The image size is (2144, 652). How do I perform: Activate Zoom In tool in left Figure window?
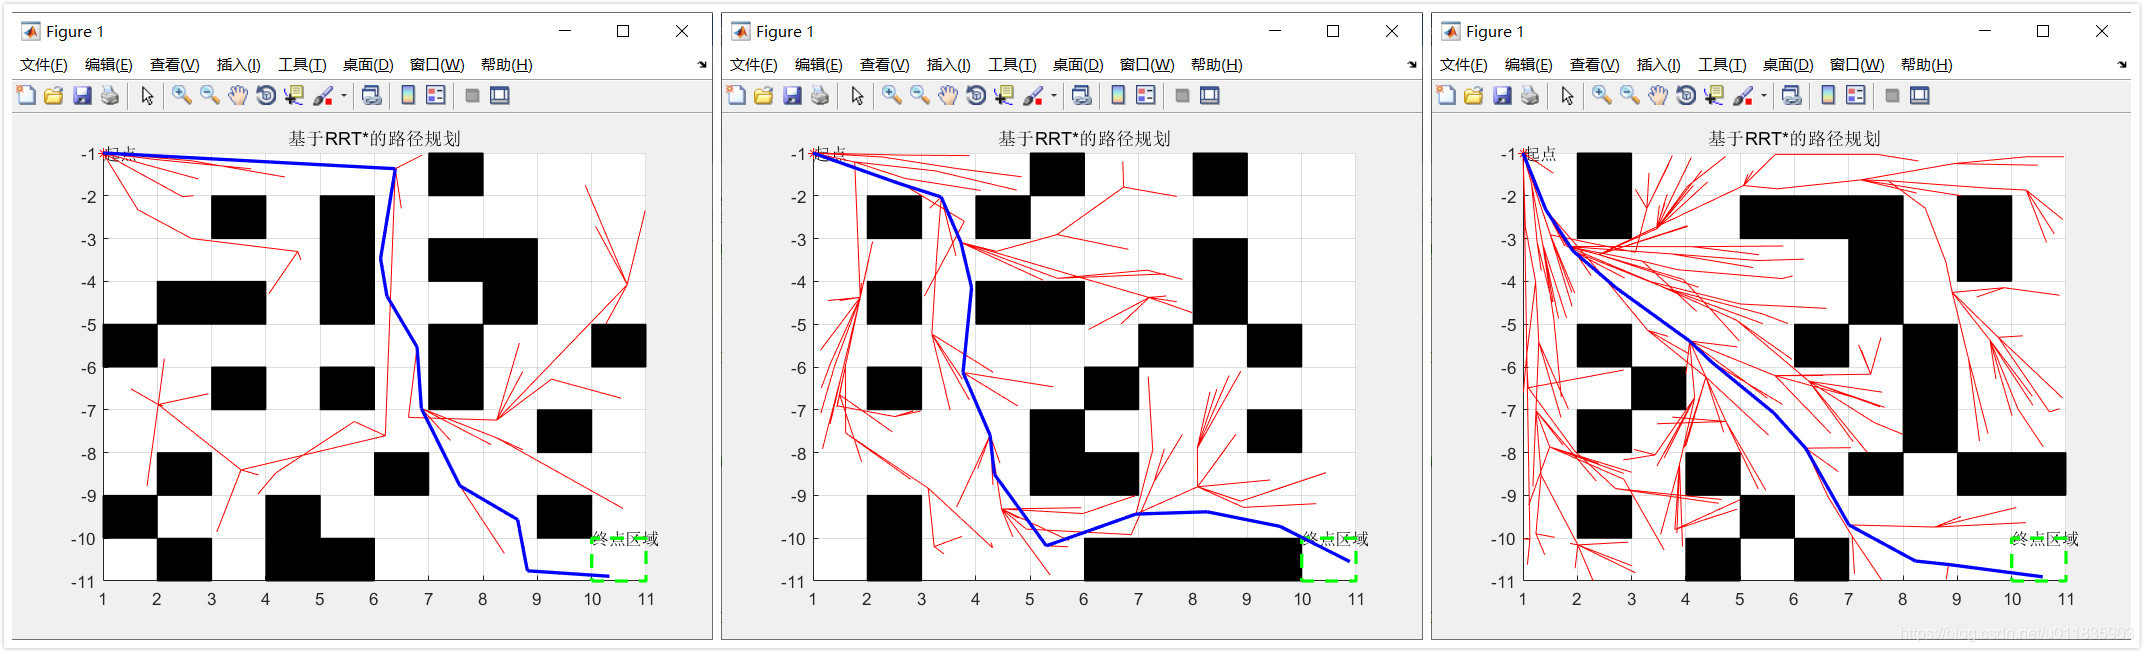point(182,95)
